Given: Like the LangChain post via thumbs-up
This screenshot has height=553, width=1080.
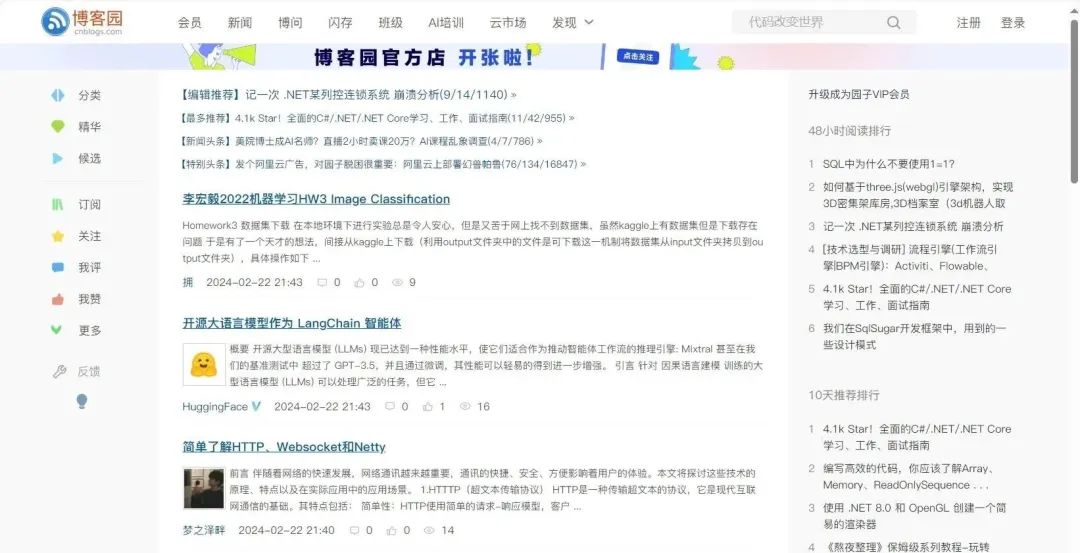Looking at the screenshot, I should [x=428, y=407].
